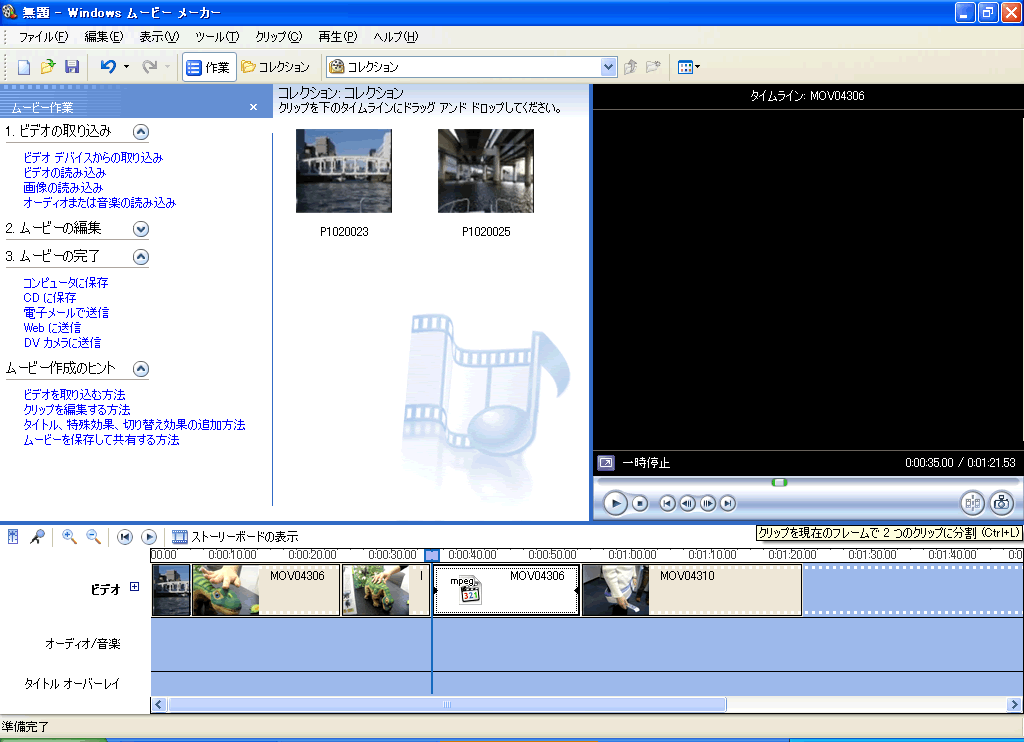Switch to storyboard view via ストーリーボードの表示

click(x=235, y=537)
